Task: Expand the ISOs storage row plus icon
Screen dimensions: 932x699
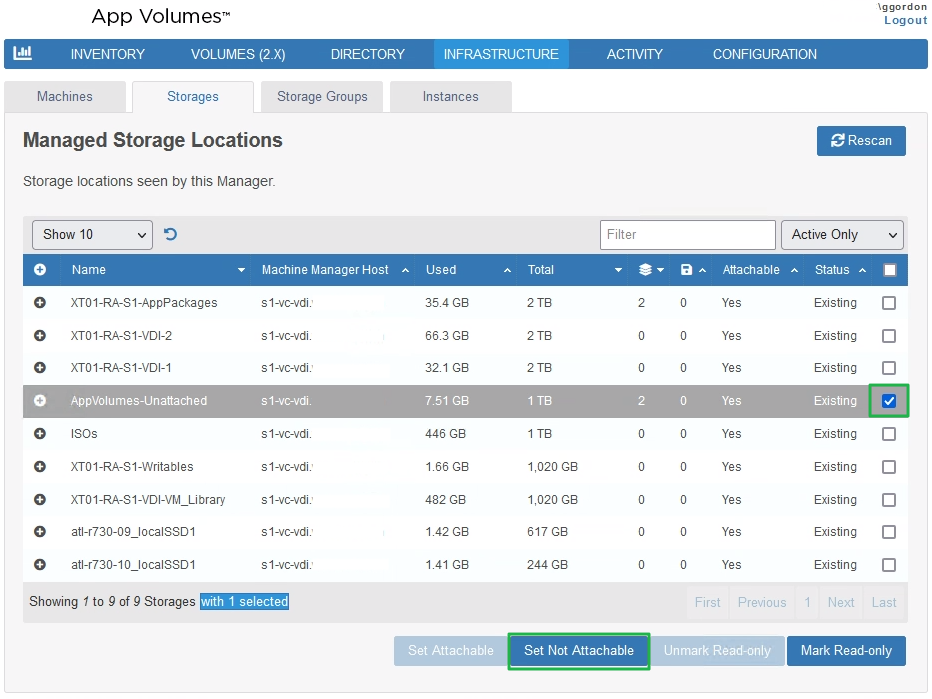Action: 39,433
